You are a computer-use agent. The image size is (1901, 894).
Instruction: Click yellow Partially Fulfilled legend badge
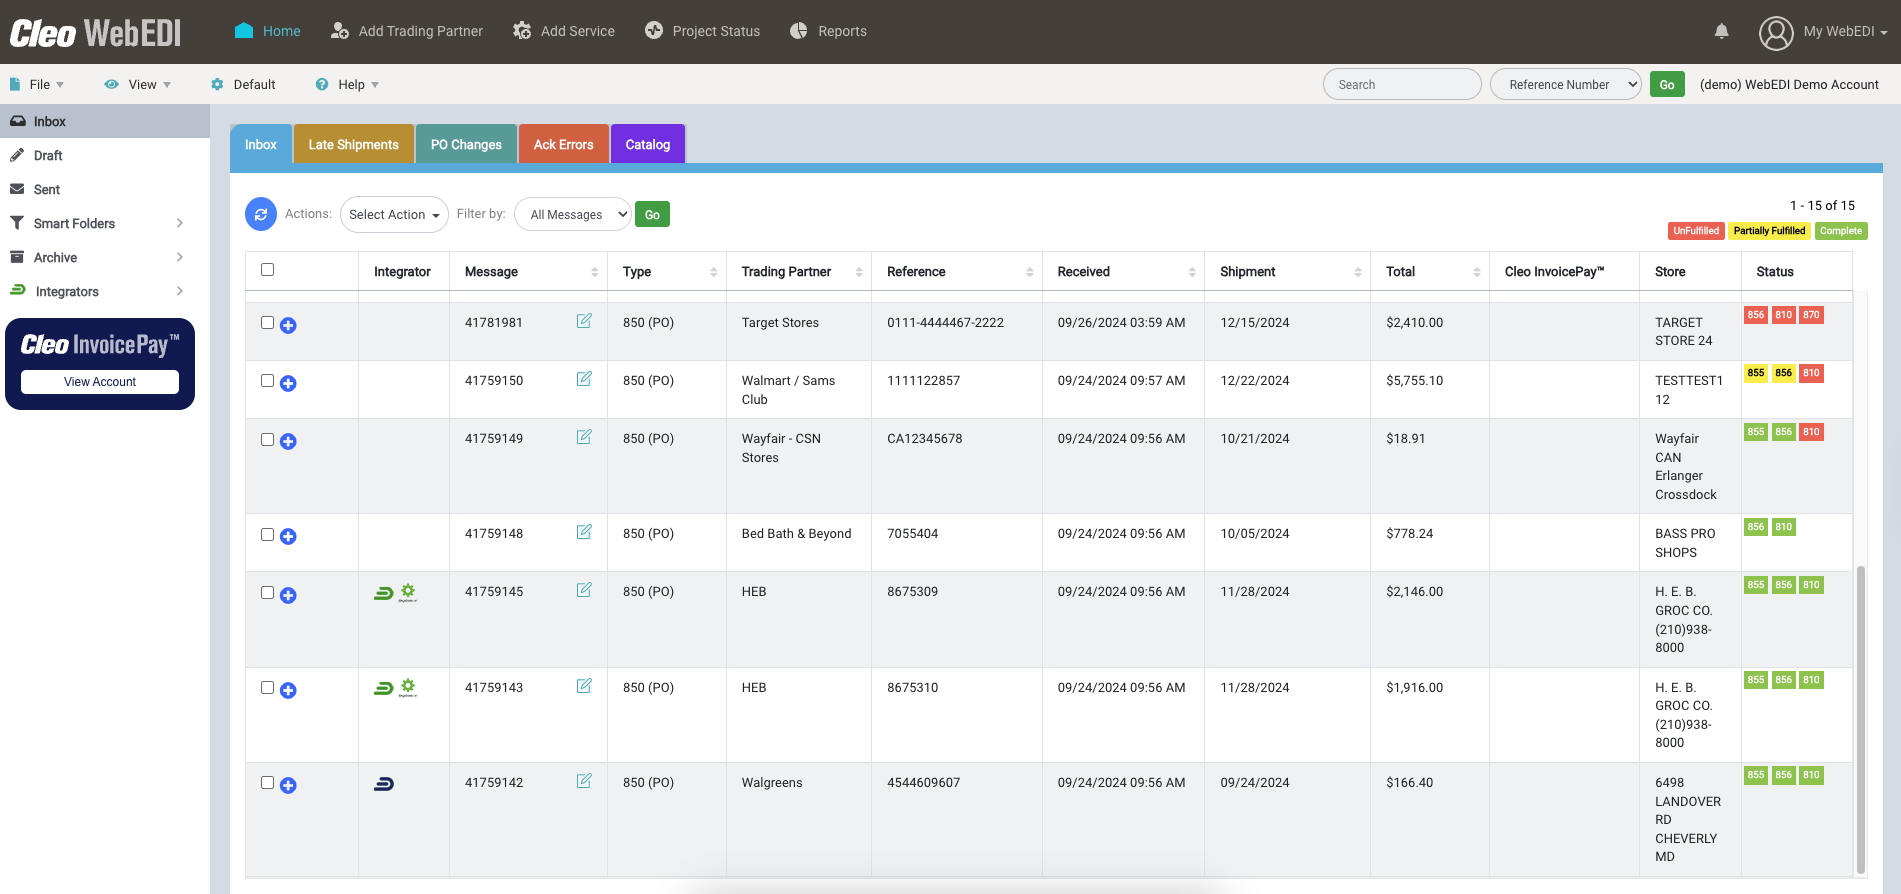pyautogui.click(x=1769, y=231)
